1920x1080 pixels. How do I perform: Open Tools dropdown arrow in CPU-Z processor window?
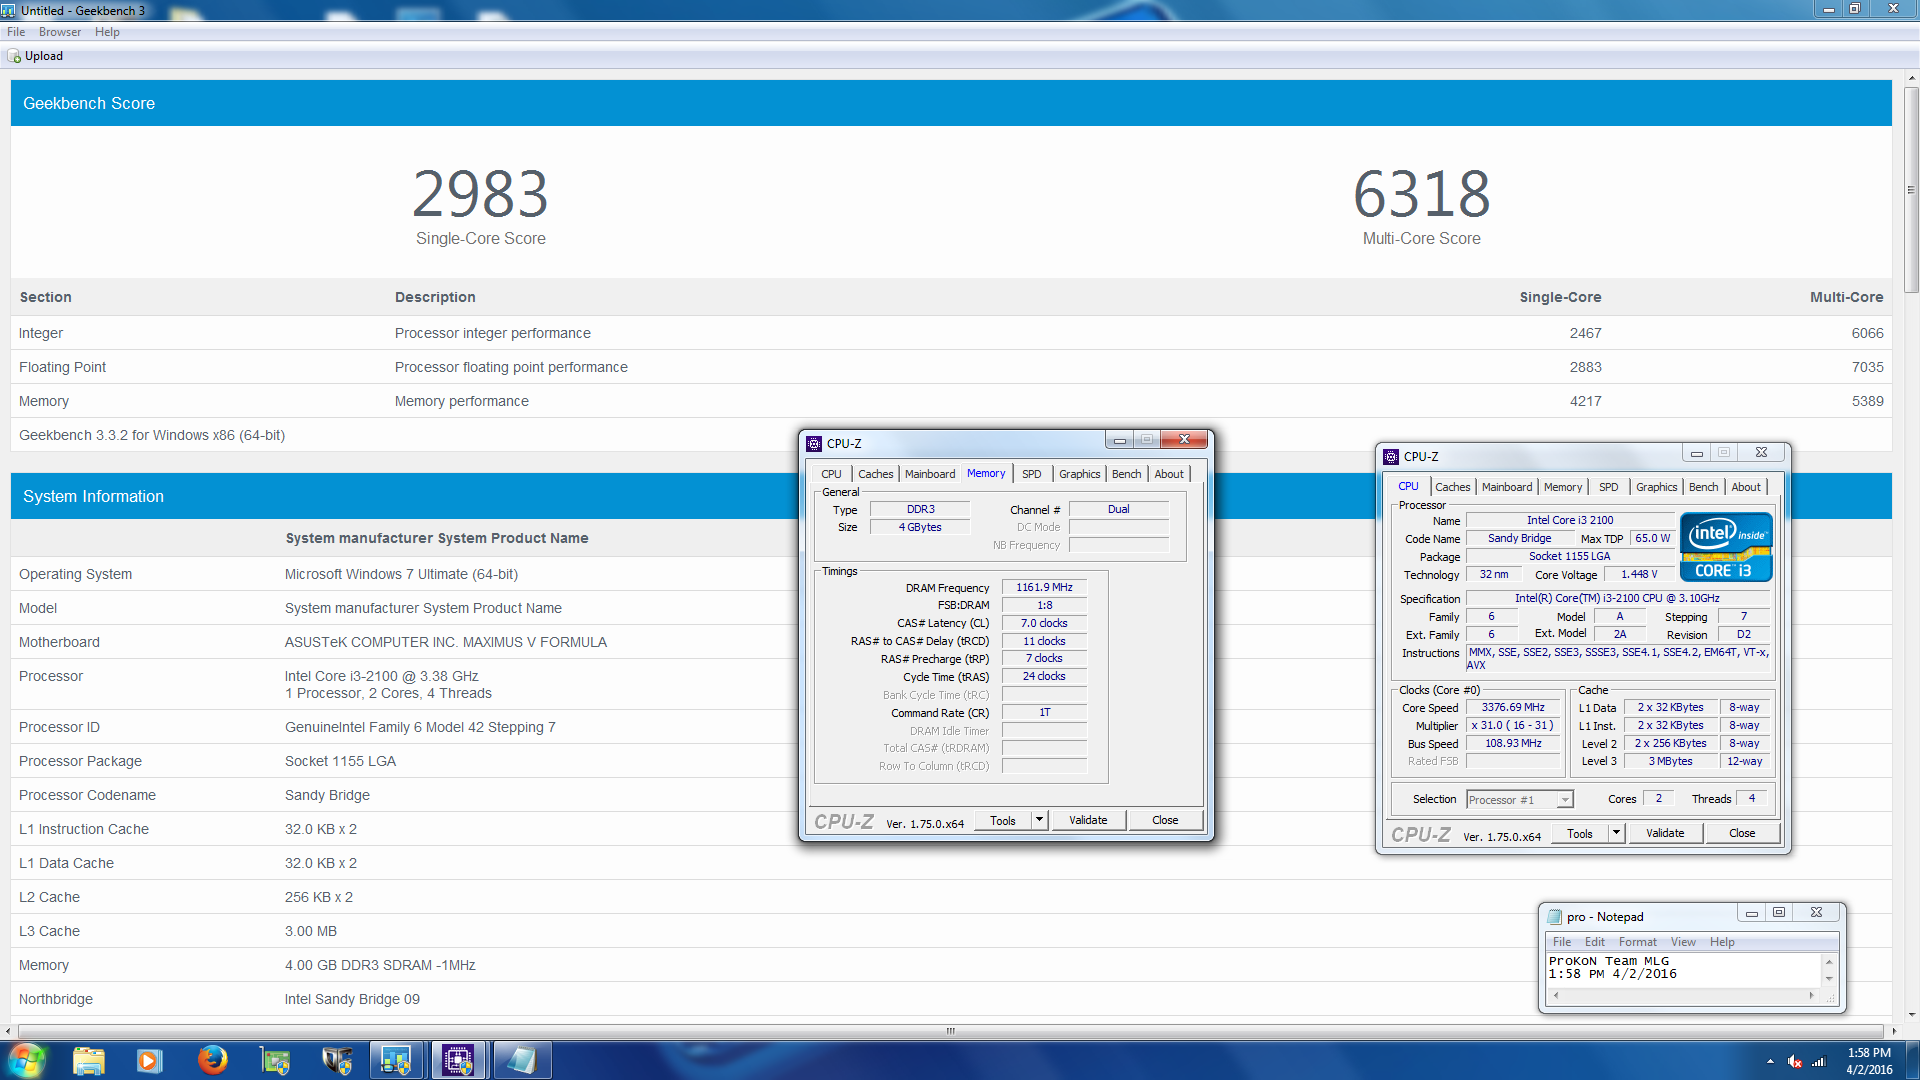[1616, 833]
